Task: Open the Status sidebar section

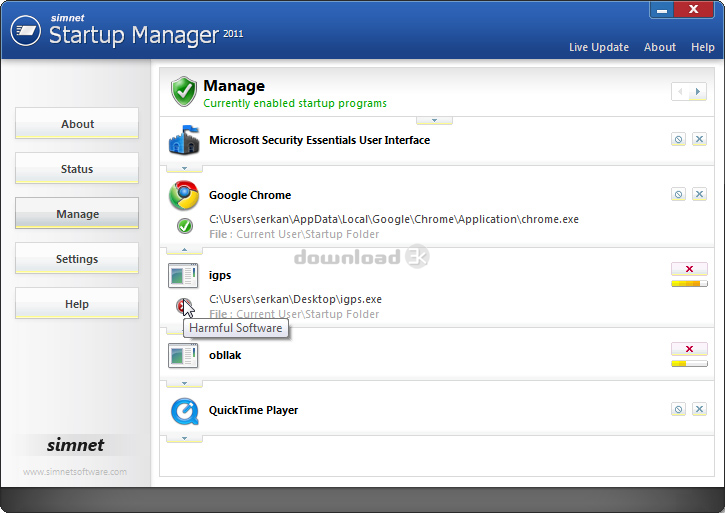Action: (x=77, y=168)
